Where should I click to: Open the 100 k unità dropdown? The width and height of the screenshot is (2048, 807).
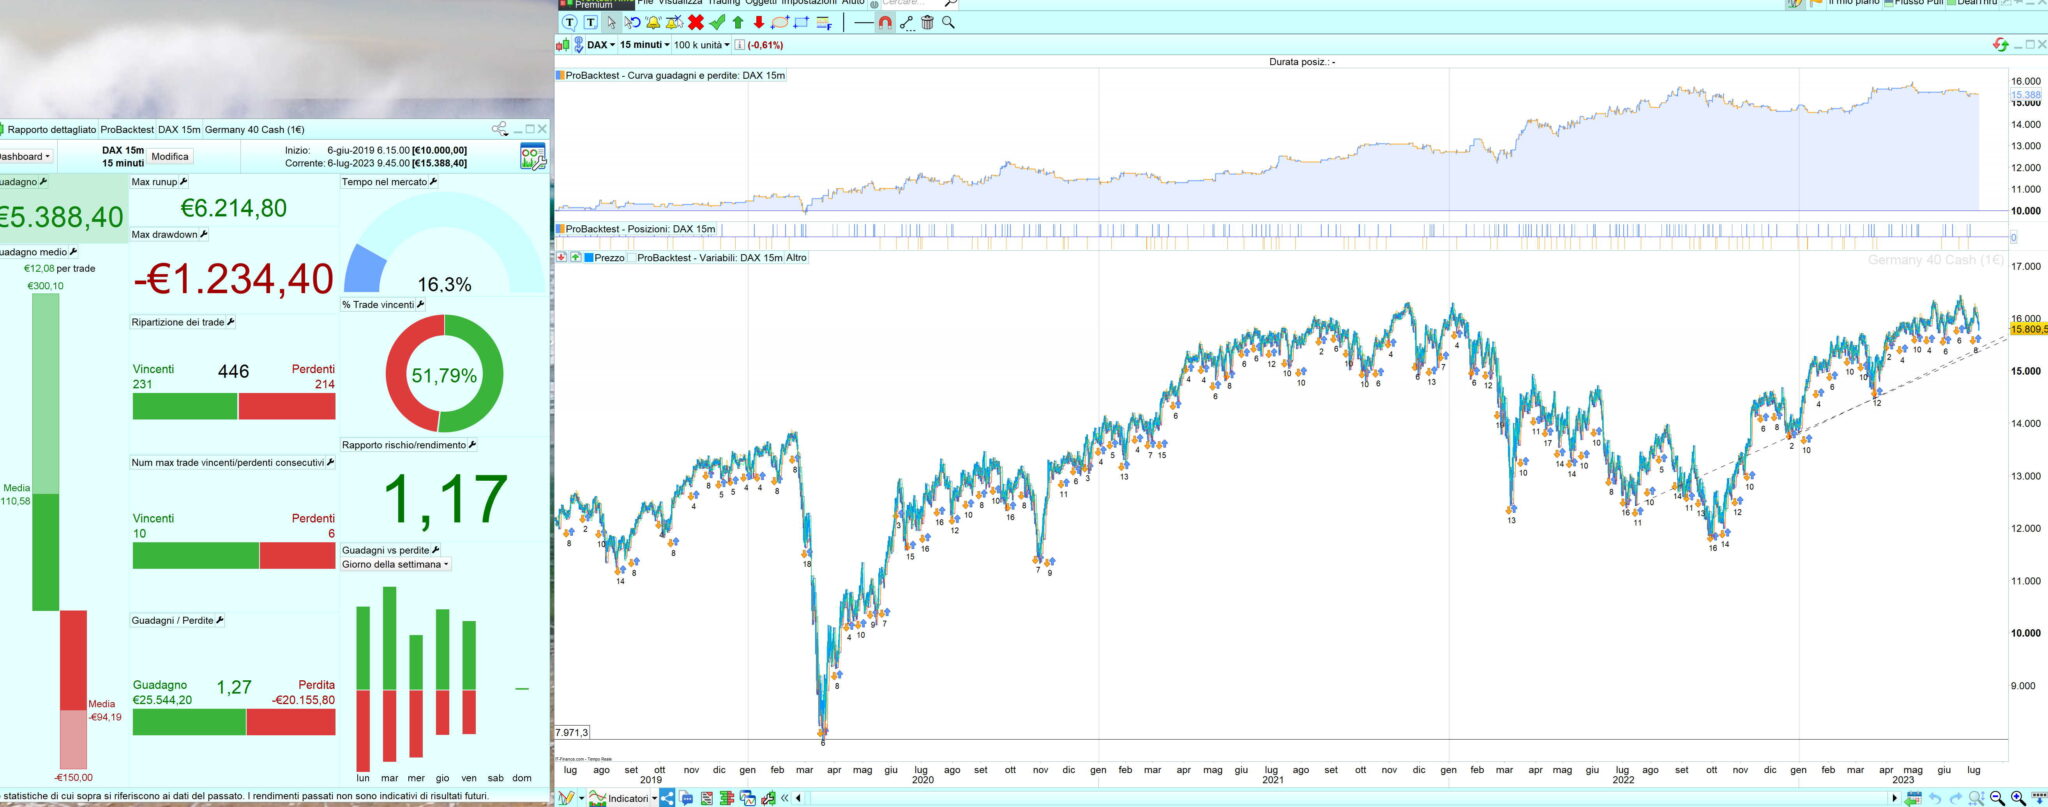pos(702,45)
